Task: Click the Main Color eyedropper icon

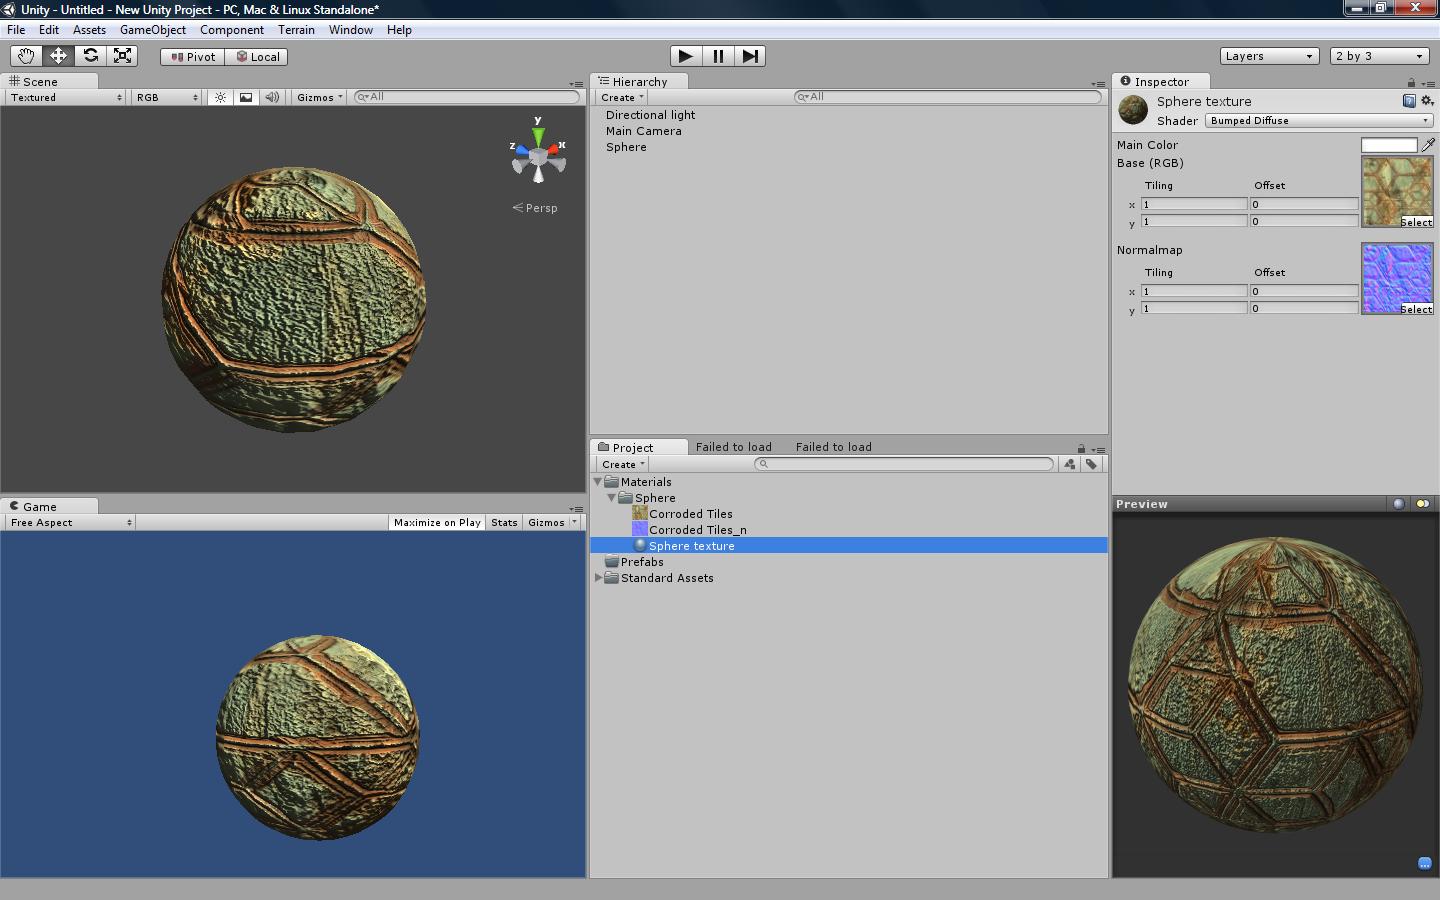Action: click(x=1428, y=145)
